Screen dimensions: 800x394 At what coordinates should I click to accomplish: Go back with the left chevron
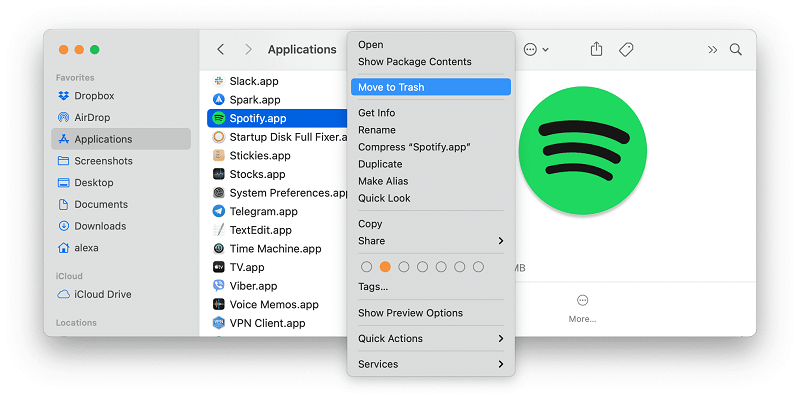click(220, 50)
